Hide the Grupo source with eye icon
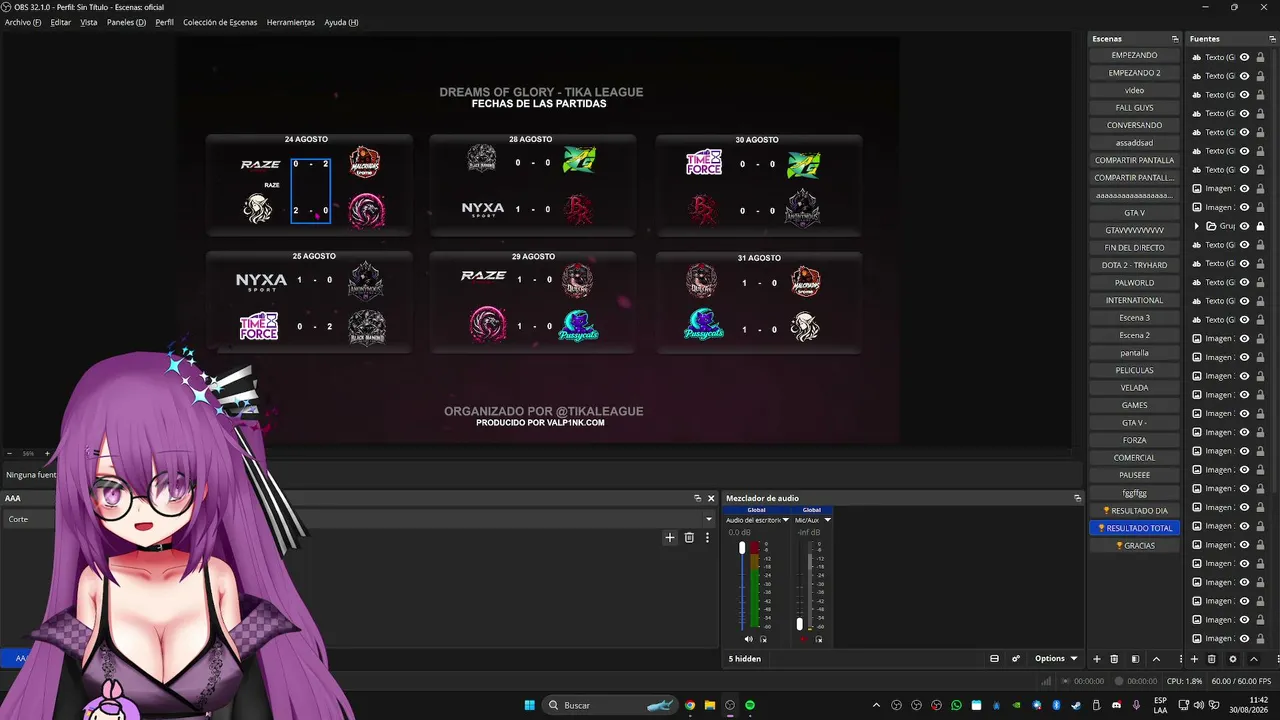The height and width of the screenshot is (720, 1280). point(1244,226)
